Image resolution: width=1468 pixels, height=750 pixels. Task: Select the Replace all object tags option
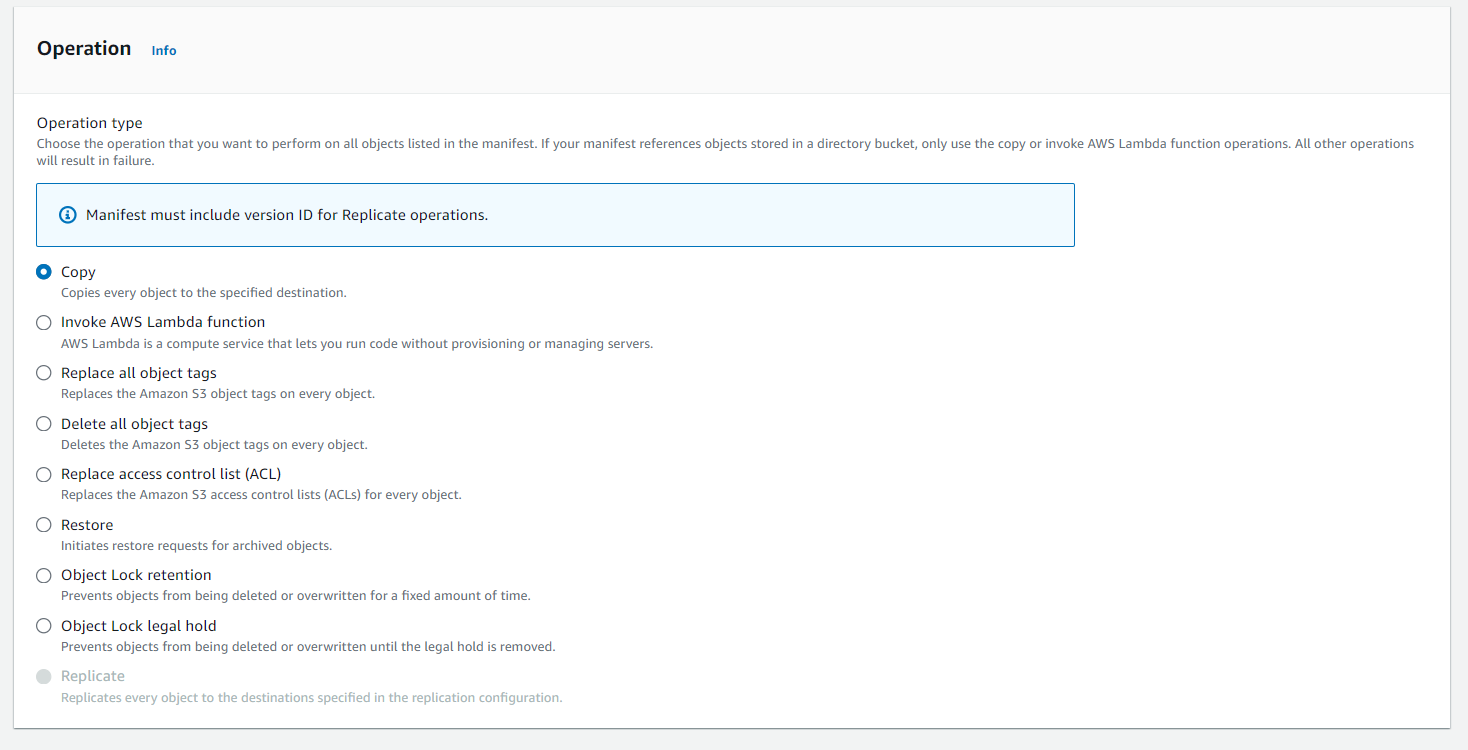[44, 373]
